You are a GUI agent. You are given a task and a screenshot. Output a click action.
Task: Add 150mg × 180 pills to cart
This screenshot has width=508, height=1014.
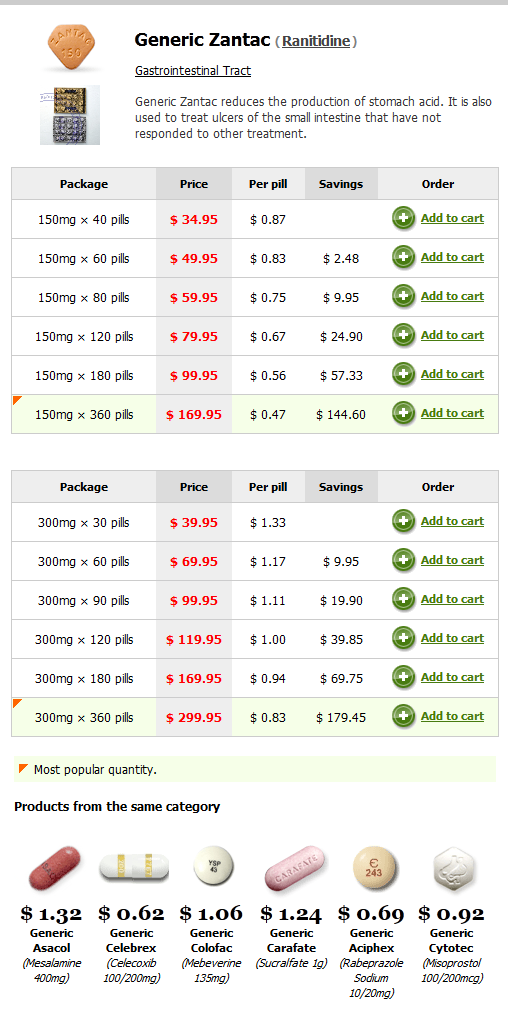click(452, 374)
